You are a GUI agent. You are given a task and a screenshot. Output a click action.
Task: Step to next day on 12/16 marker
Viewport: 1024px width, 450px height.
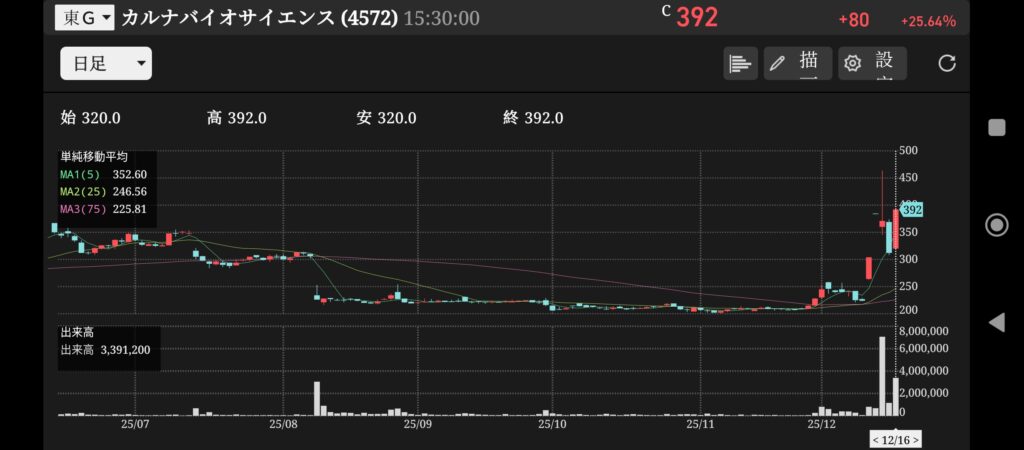click(x=915, y=440)
